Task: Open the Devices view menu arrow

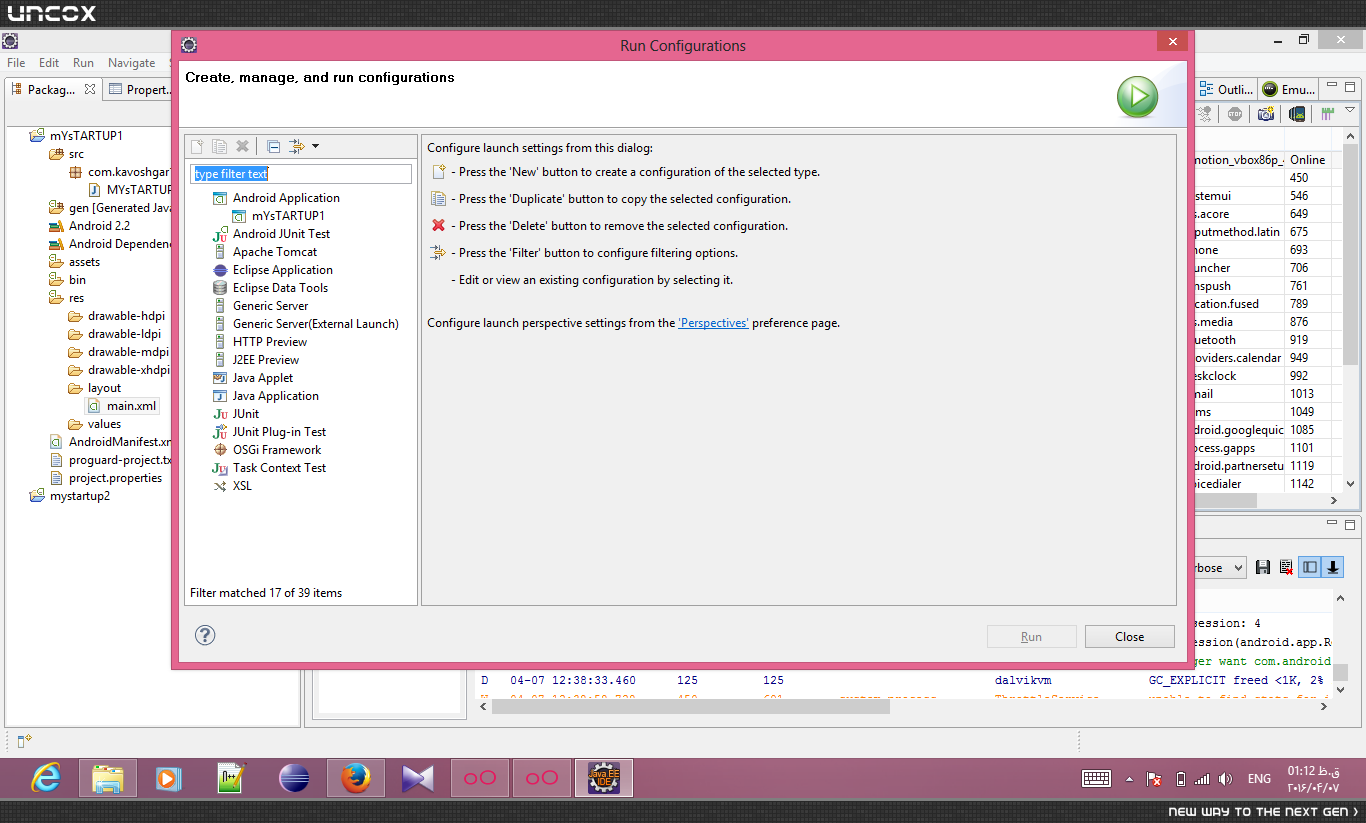Action: click(1350, 110)
